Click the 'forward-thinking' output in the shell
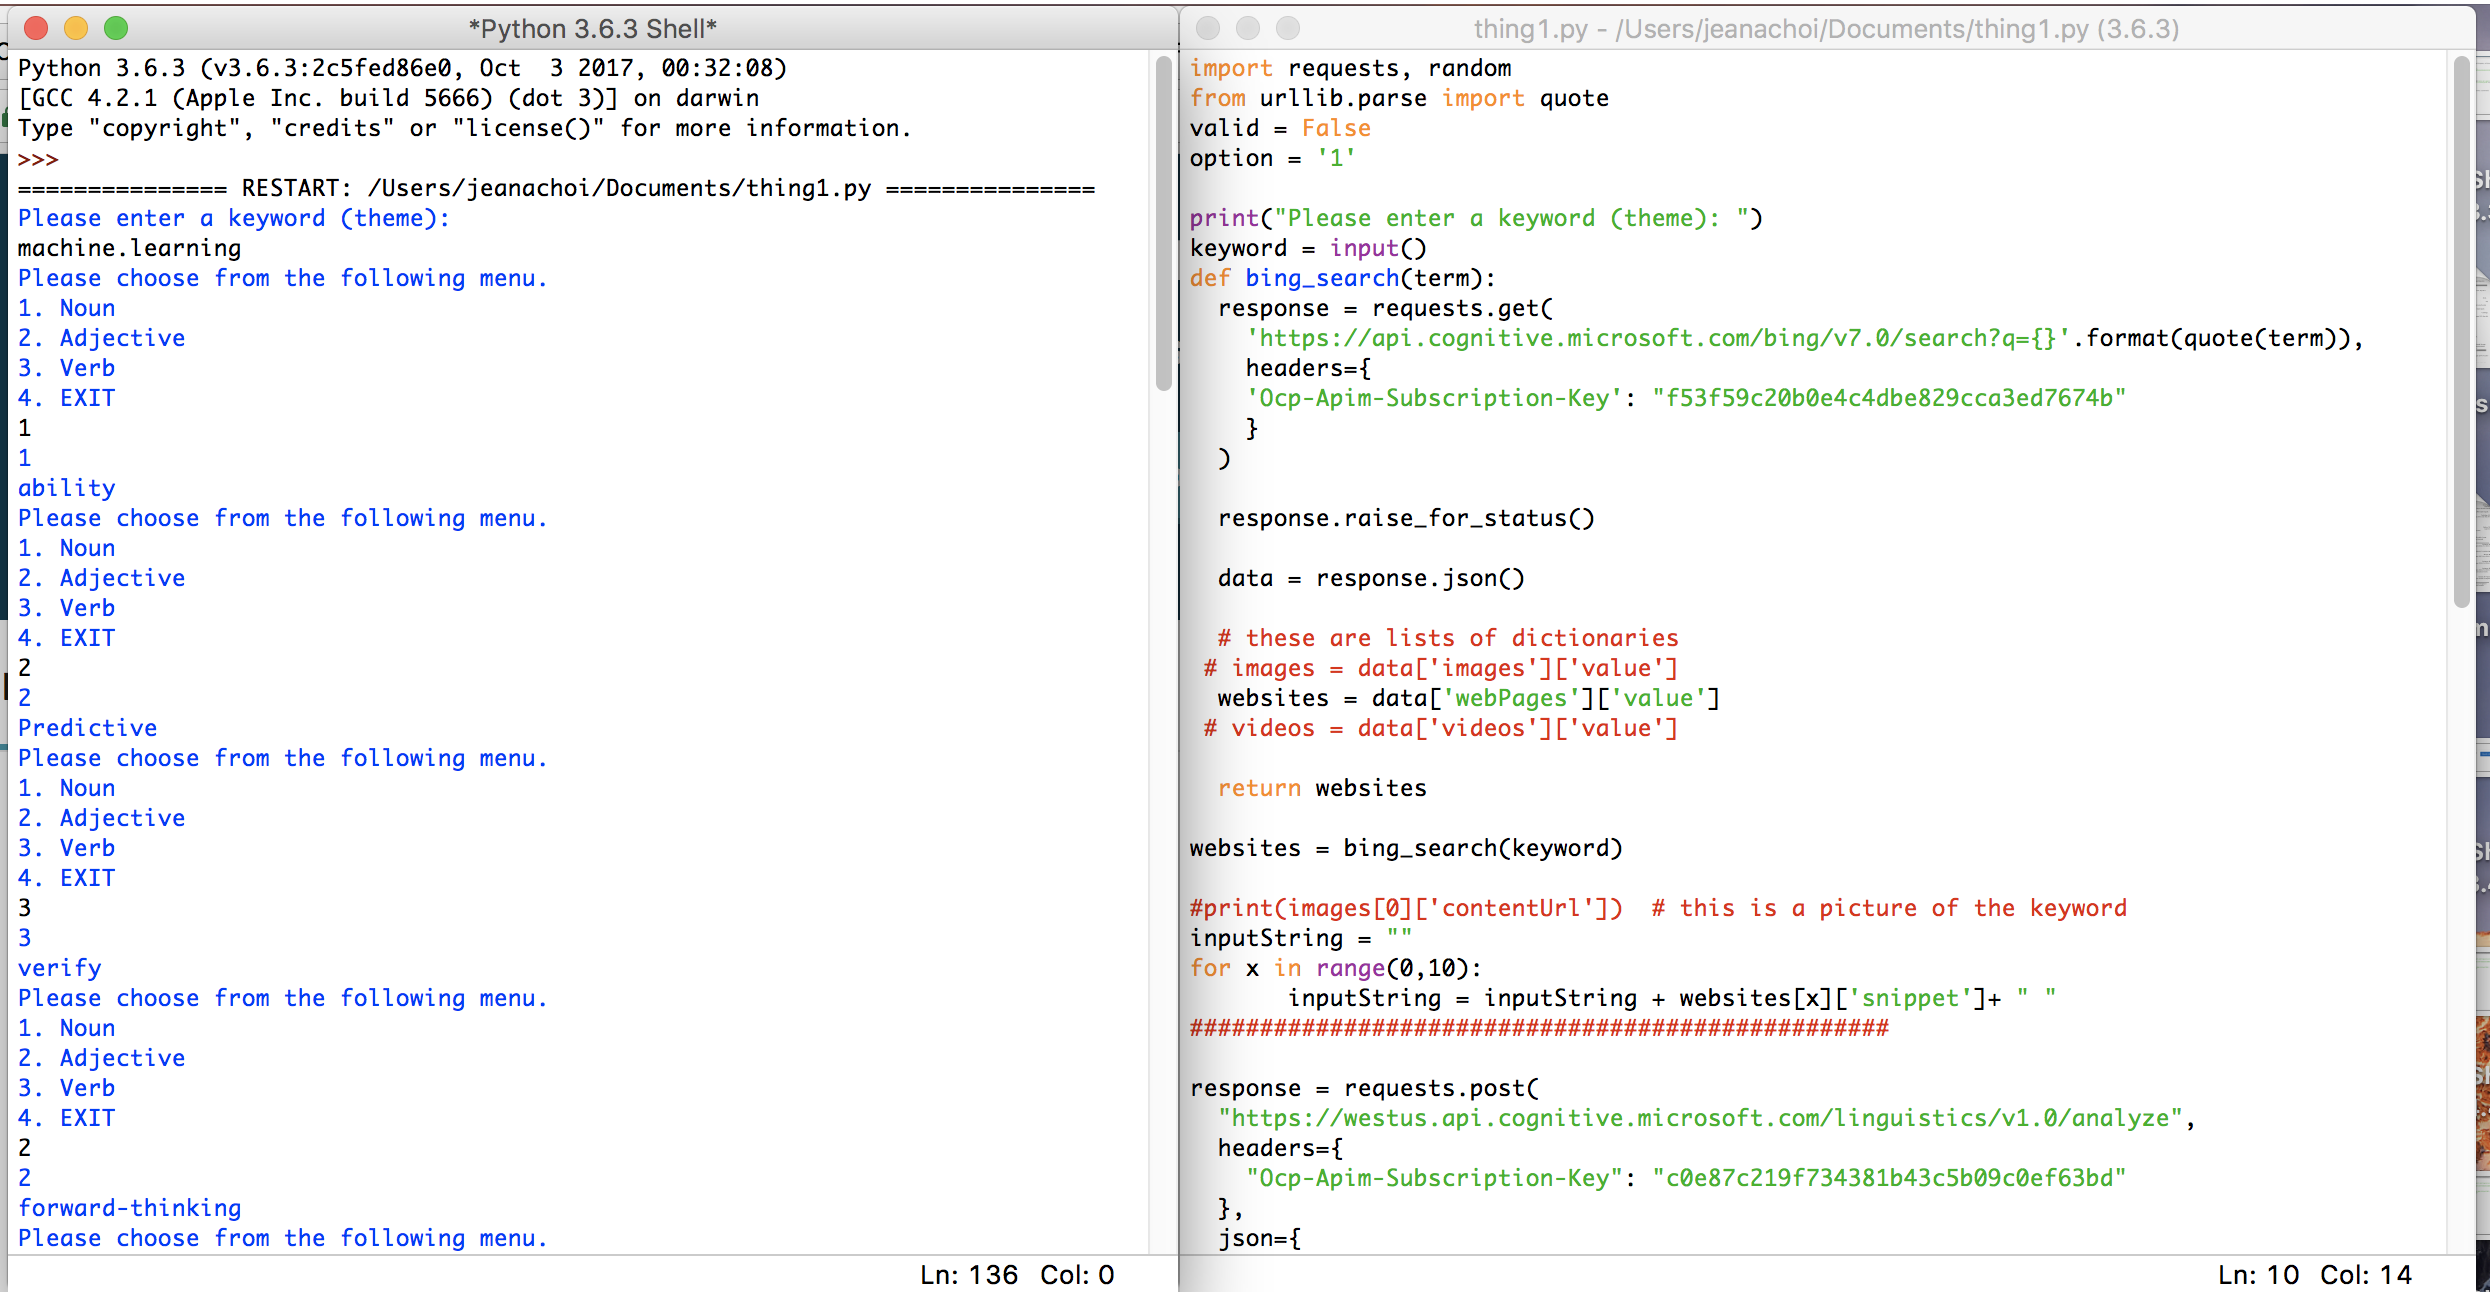 click(130, 1208)
